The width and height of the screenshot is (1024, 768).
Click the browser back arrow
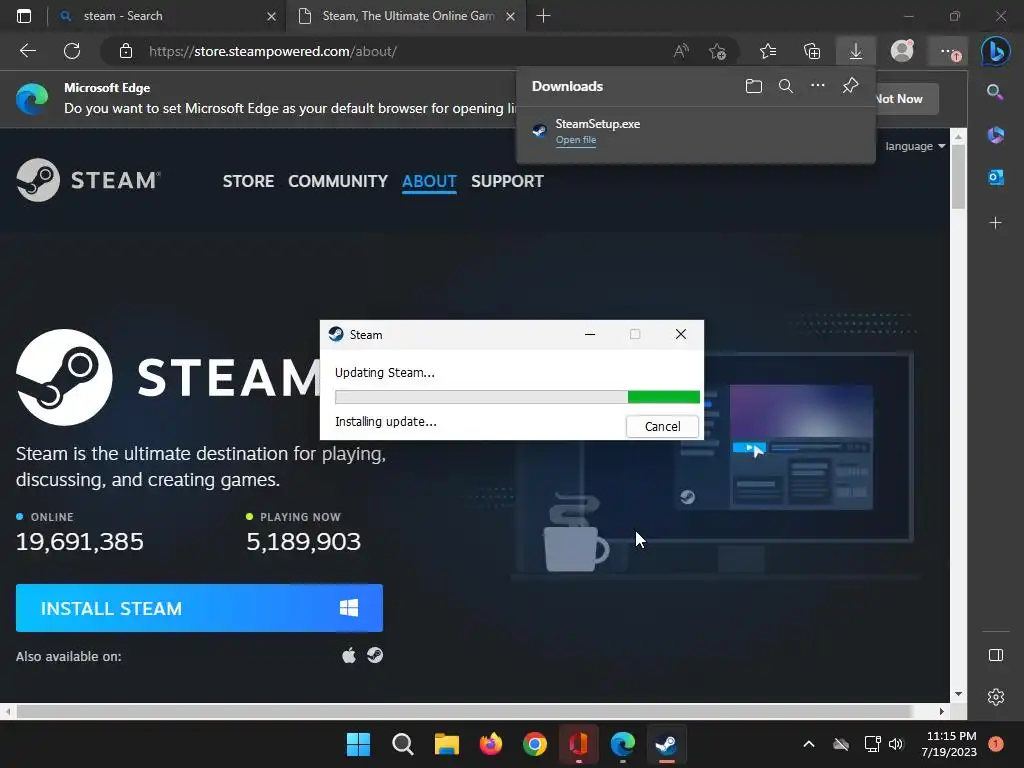tap(27, 51)
